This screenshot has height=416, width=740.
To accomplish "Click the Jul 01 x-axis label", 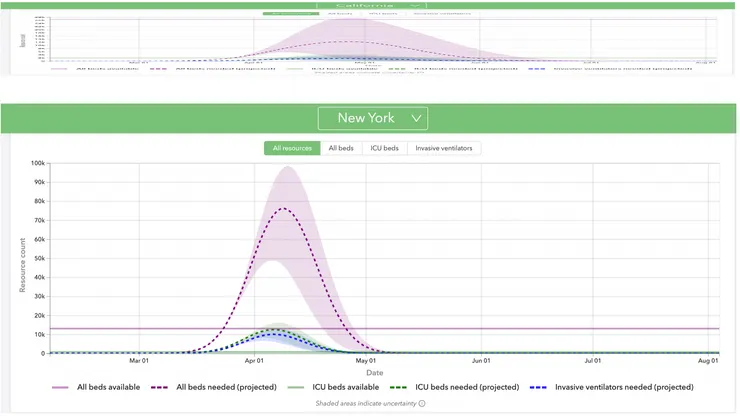I will (593, 361).
